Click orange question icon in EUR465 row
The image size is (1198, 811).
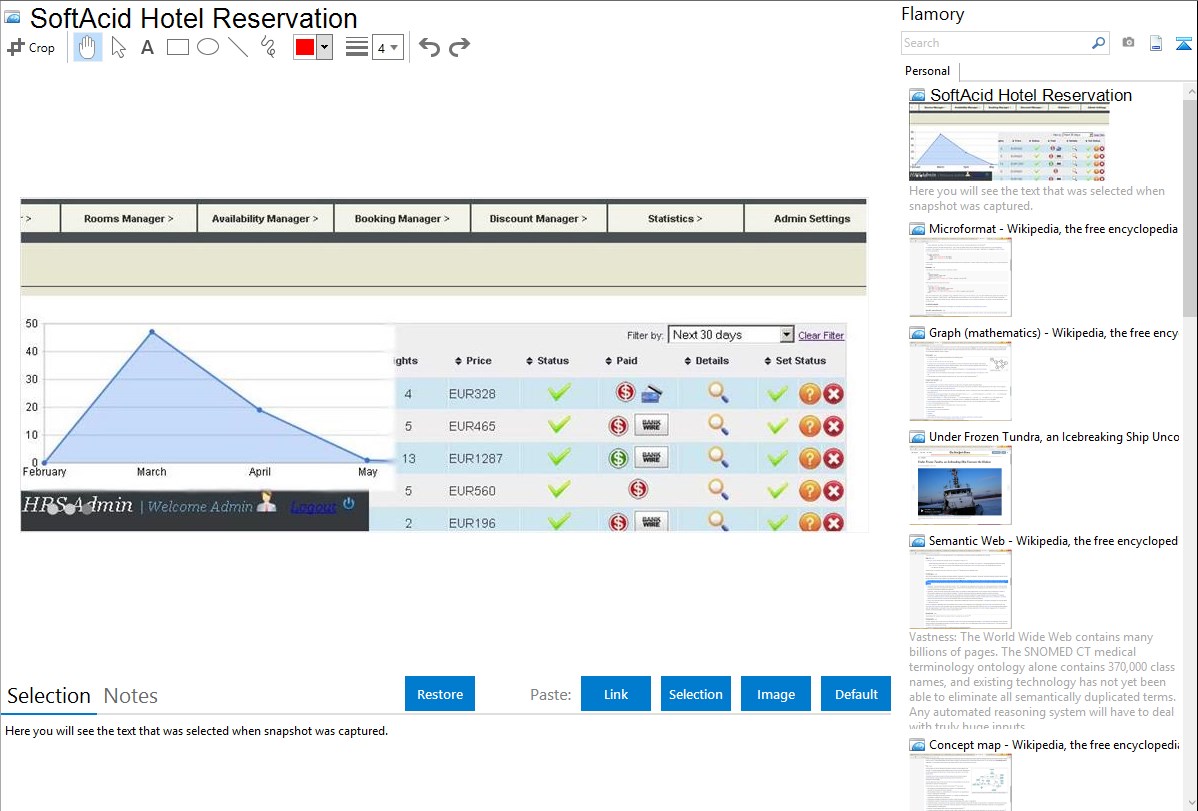tap(809, 426)
